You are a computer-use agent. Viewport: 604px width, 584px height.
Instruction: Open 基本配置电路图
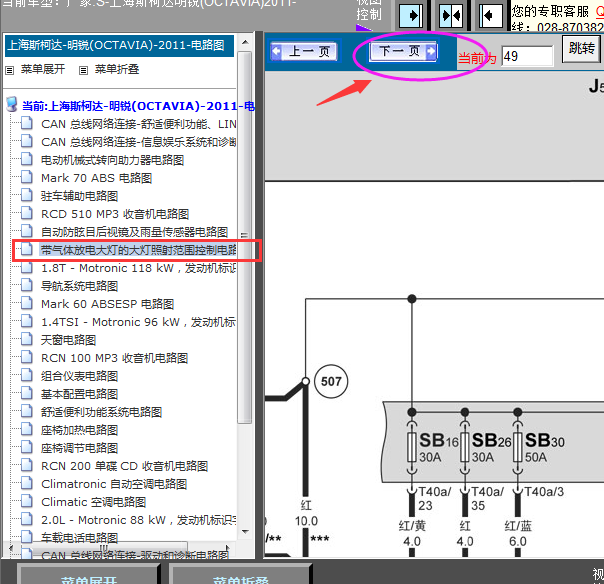tap(79, 394)
